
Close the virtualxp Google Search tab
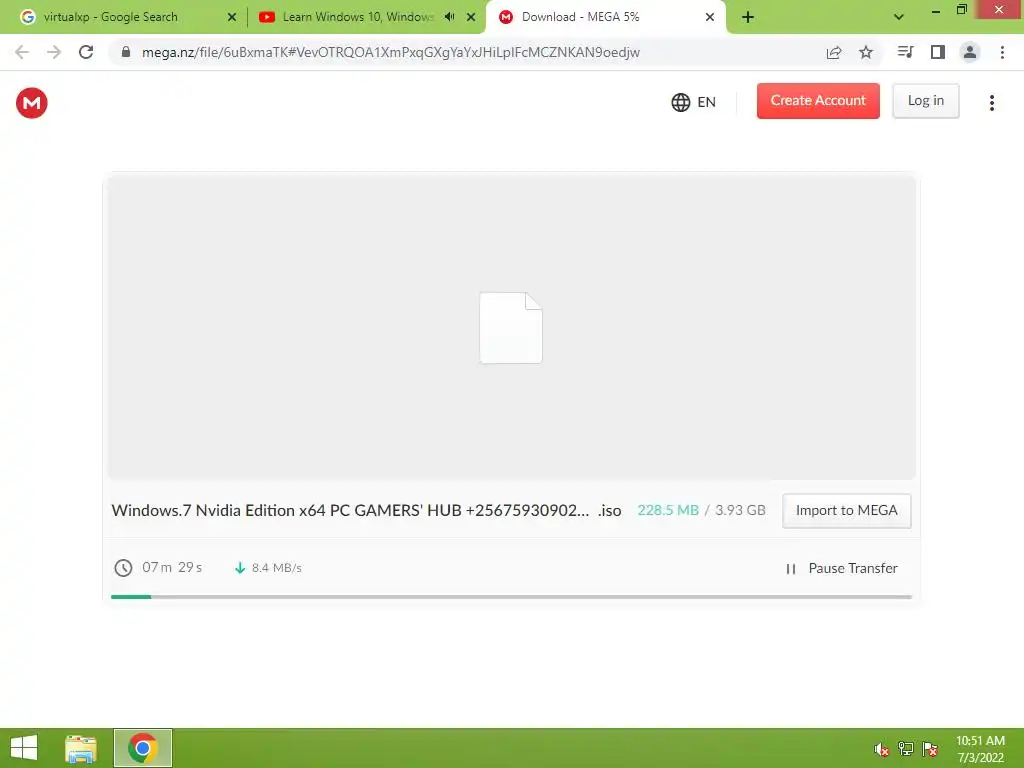[x=232, y=17]
